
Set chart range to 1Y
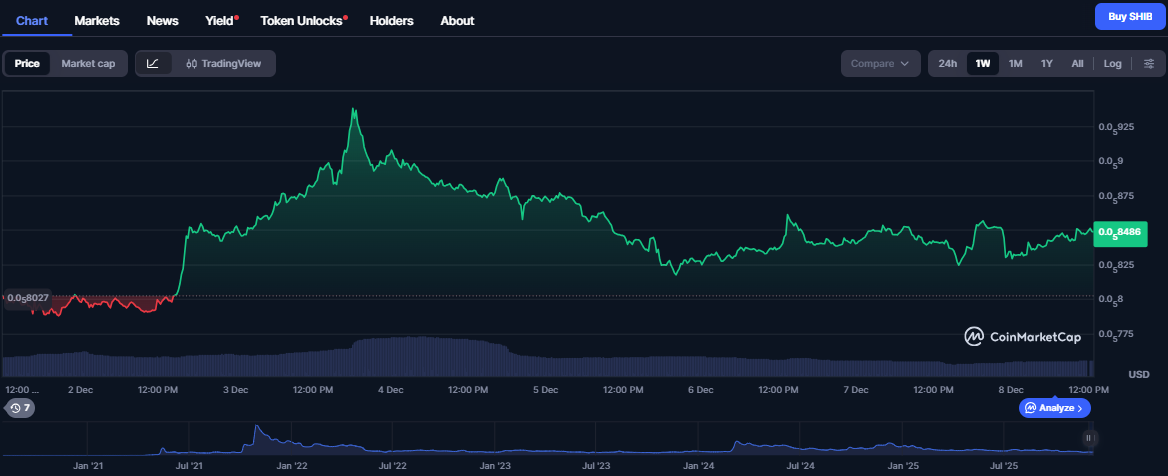[x=1046, y=64]
